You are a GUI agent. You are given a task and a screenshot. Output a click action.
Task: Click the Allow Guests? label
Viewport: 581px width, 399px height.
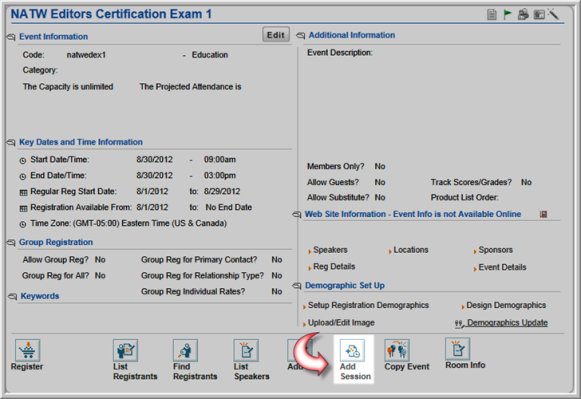pos(333,182)
